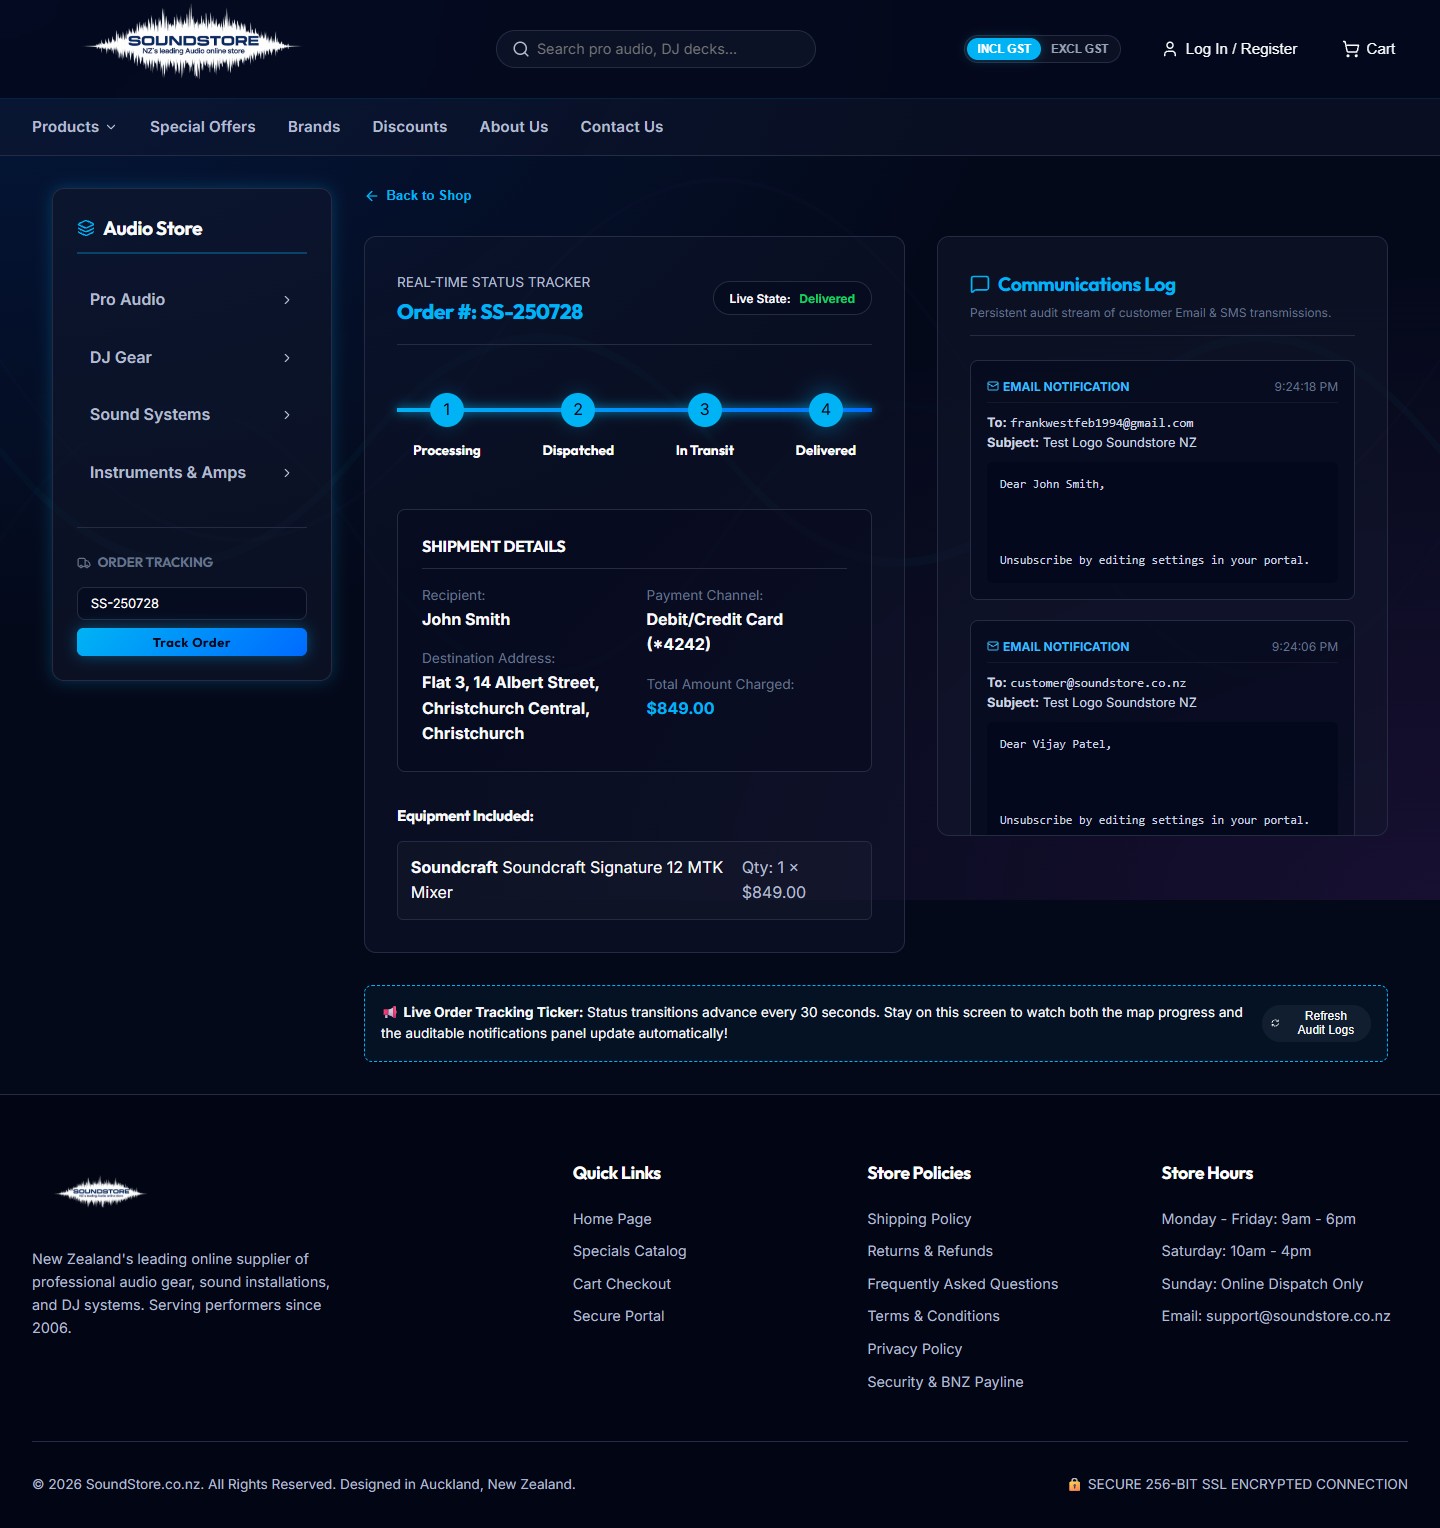Select the INCL GST toggle option
The image size is (1440, 1528).
[x=1004, y=49]
